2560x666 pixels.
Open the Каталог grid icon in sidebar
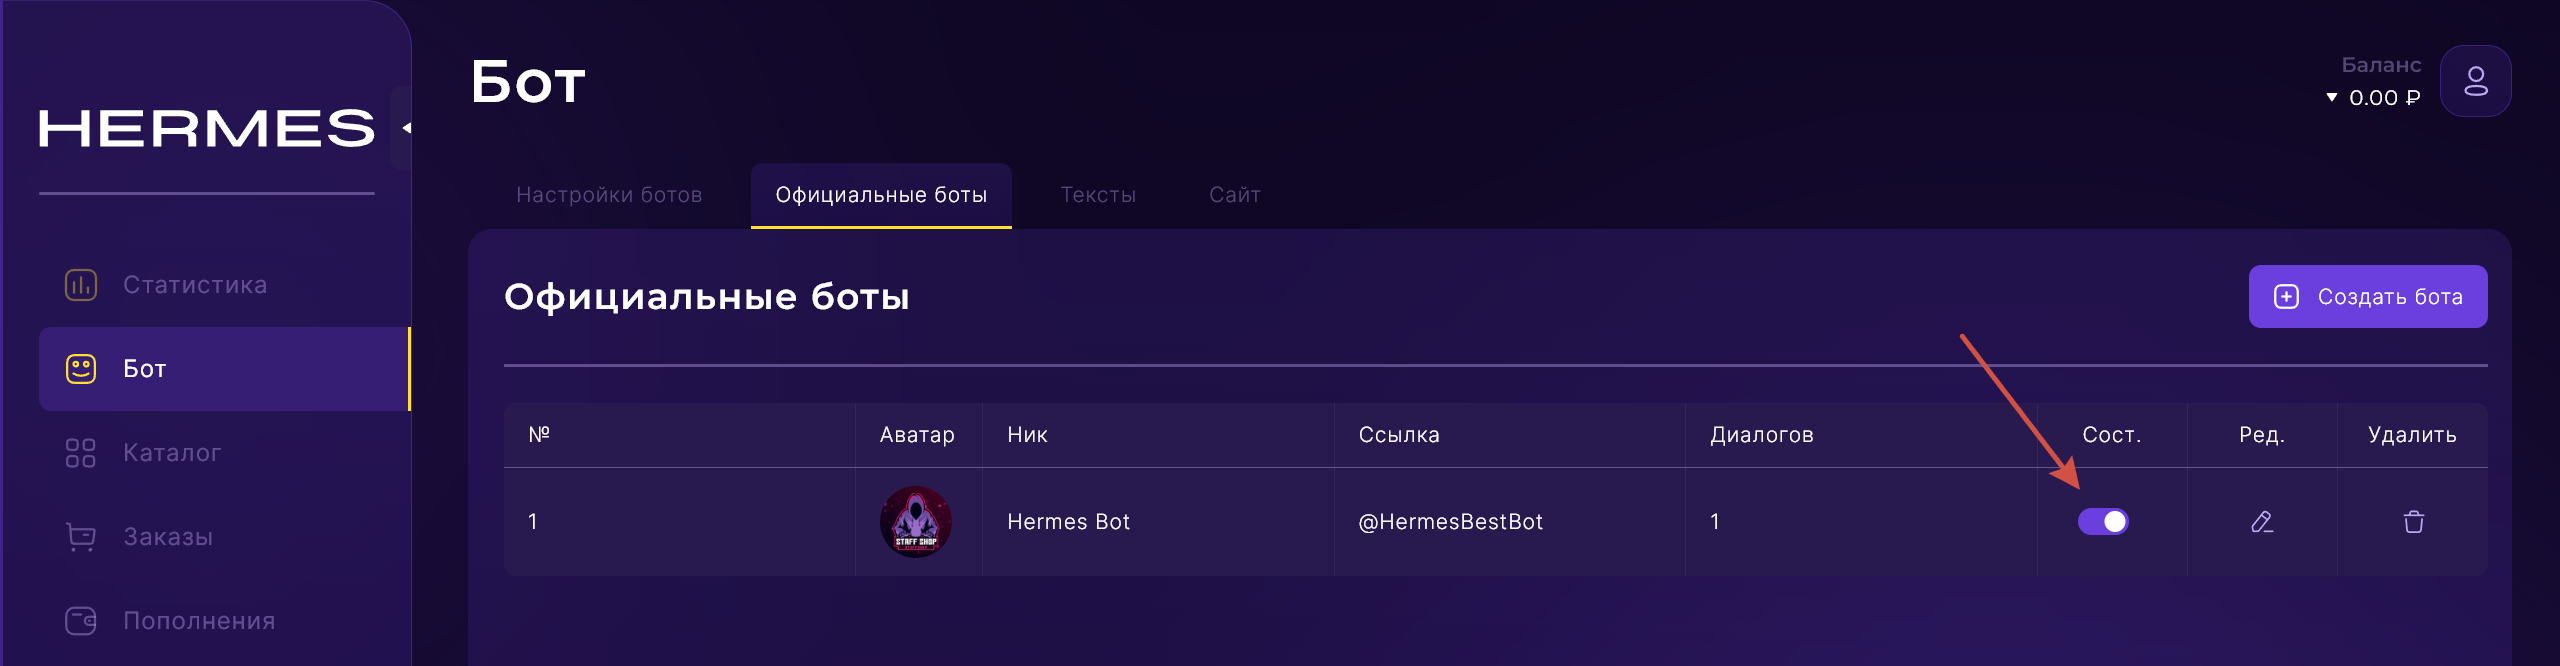pos(80,452)
